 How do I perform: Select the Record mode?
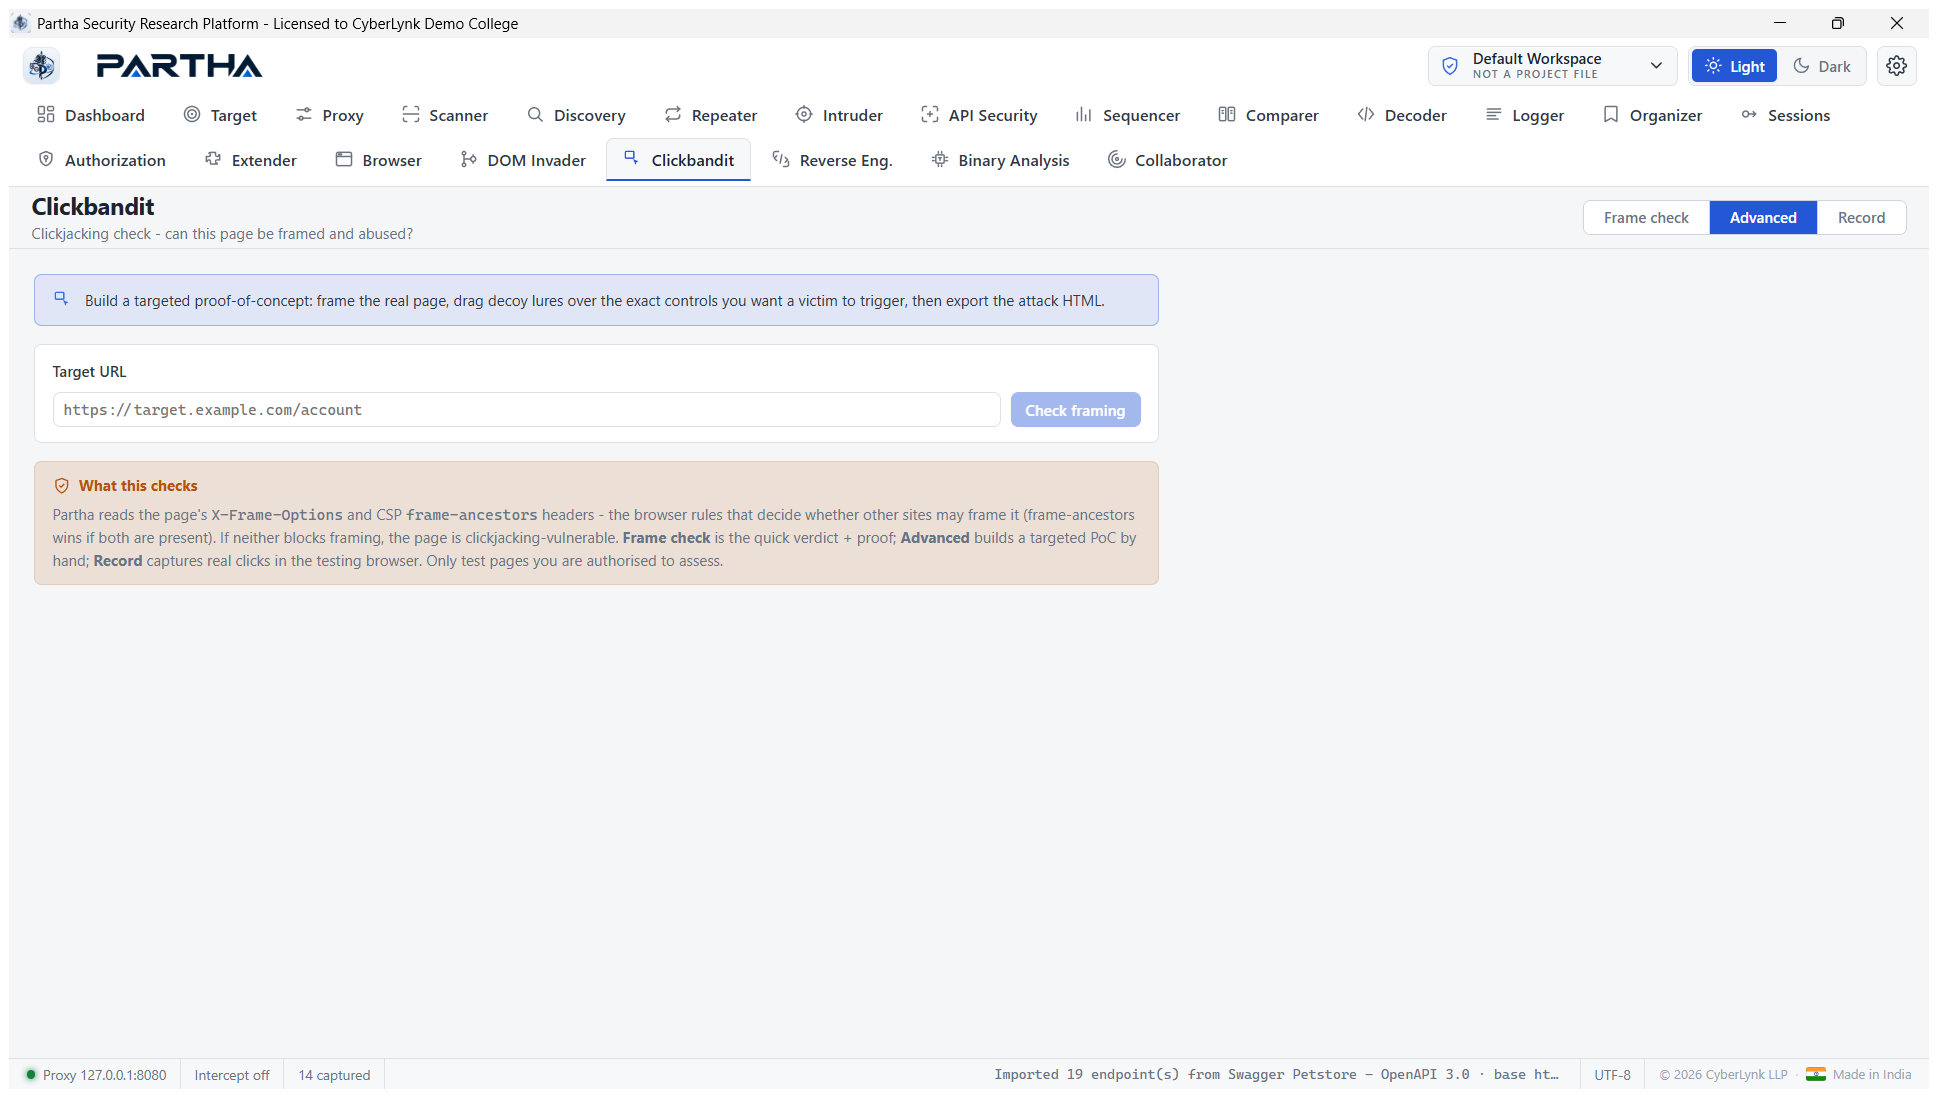pos(1861,217)
